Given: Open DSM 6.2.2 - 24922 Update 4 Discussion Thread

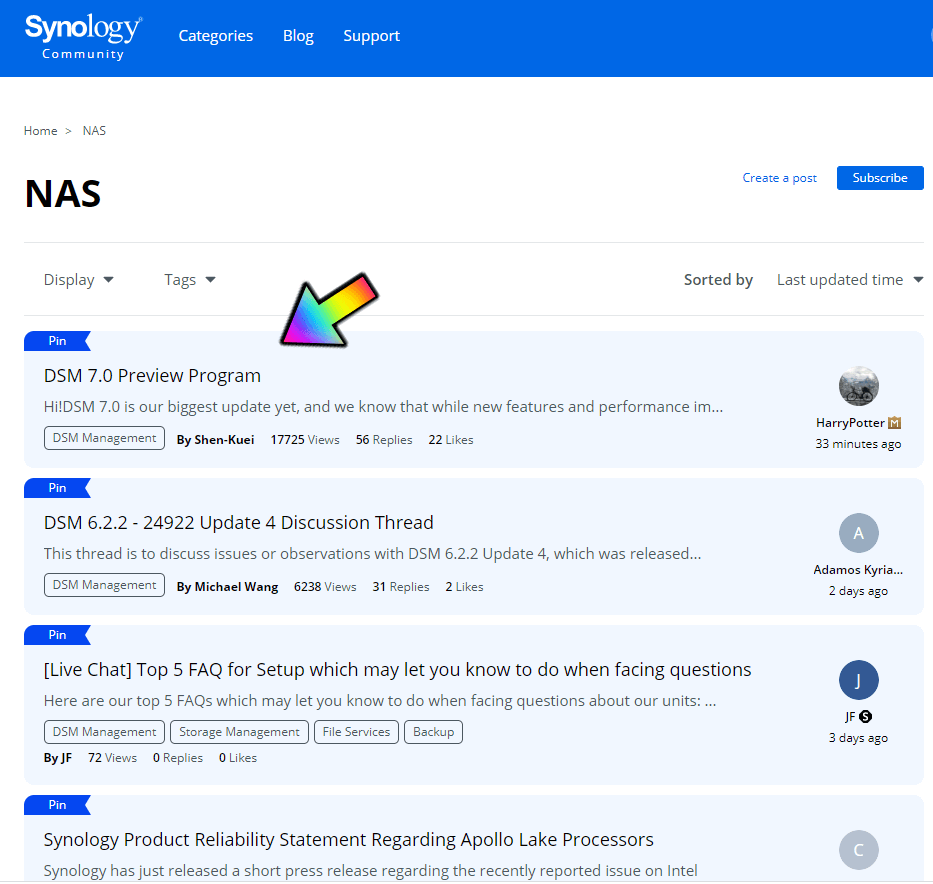Looking at the screenshot, I should tap(239, 523).
